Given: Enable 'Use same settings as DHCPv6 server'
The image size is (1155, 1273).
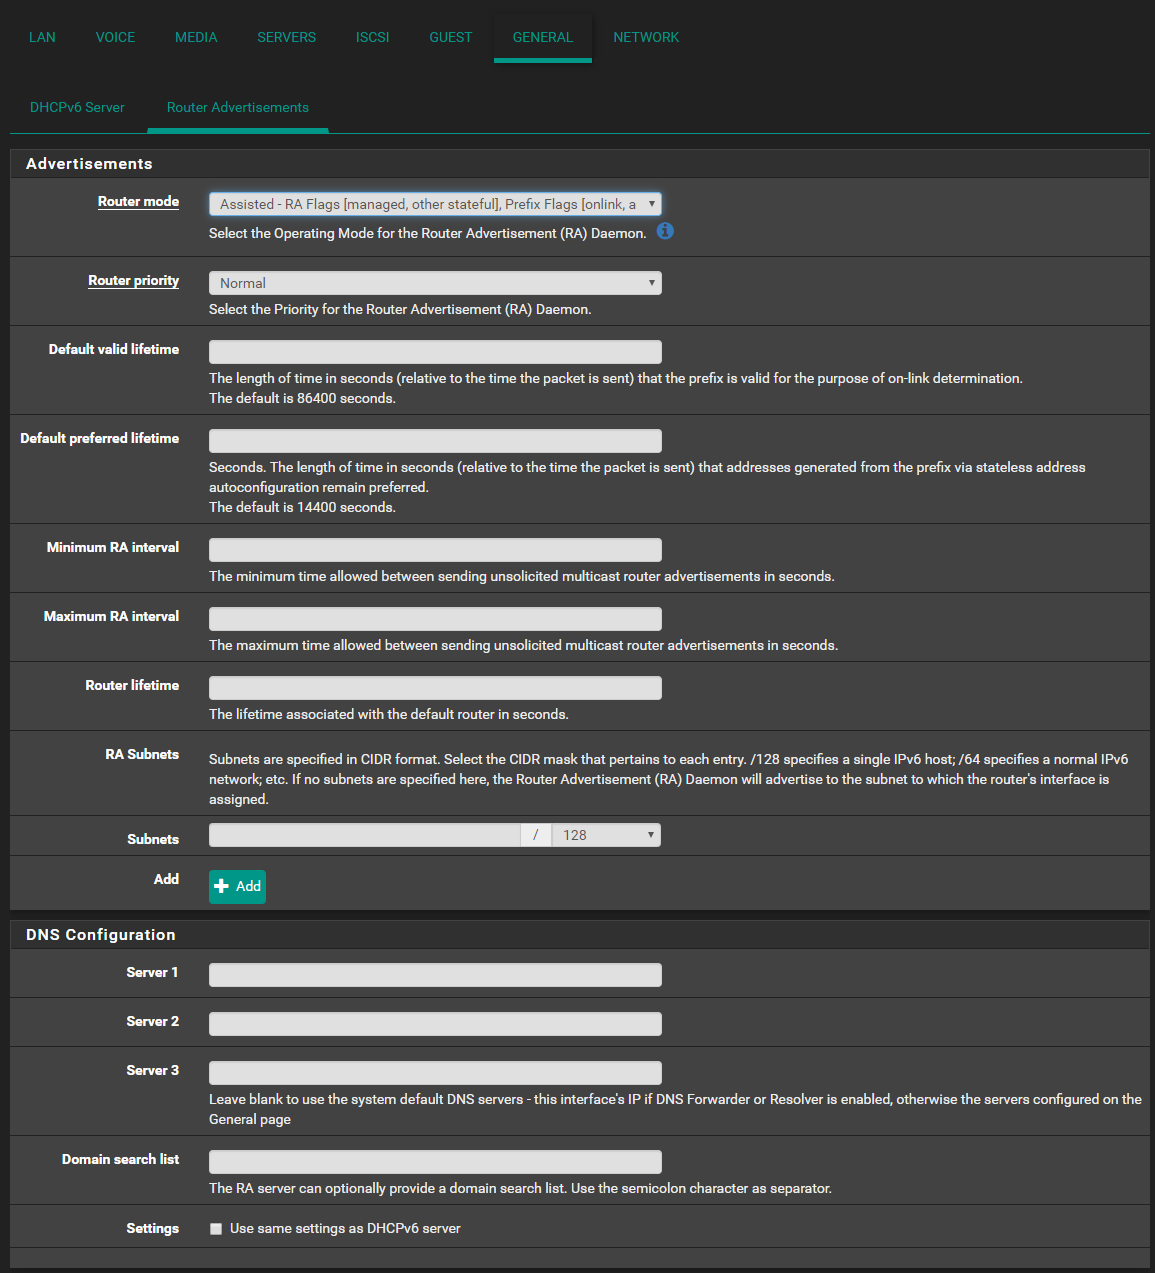Looking at the screenshot, I should pos(216,1229).
